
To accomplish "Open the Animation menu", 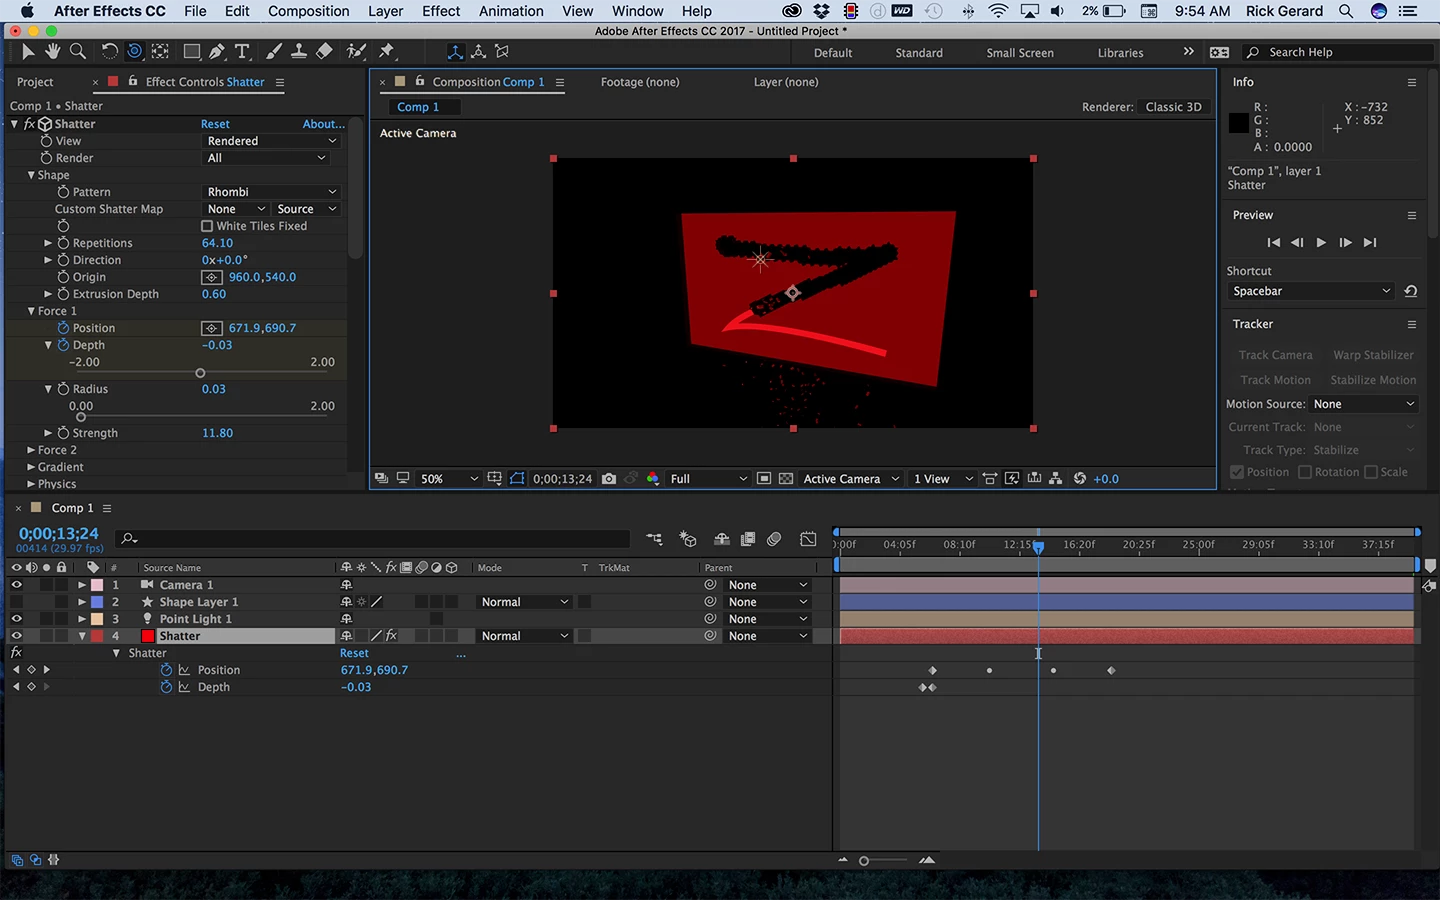I will pyautogui.click(x=511, y=11).
